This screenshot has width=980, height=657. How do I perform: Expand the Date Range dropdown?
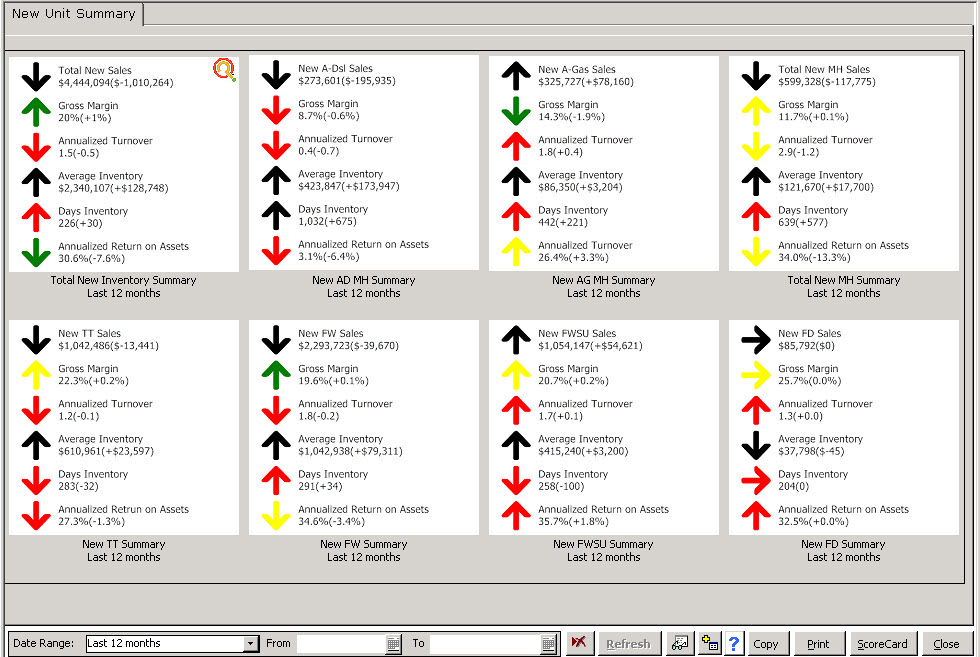coord(250,644)
